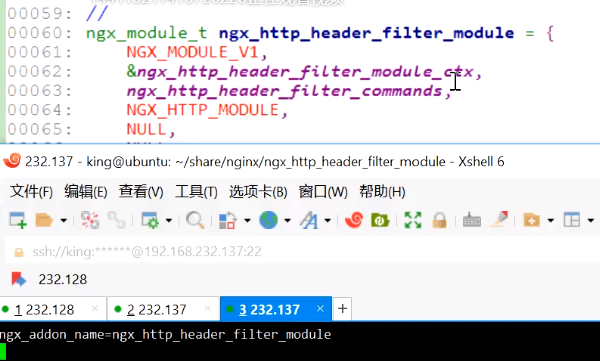Click line number 00060 in code
This screenshot has height=361, width=600.
tap(39, 33)
